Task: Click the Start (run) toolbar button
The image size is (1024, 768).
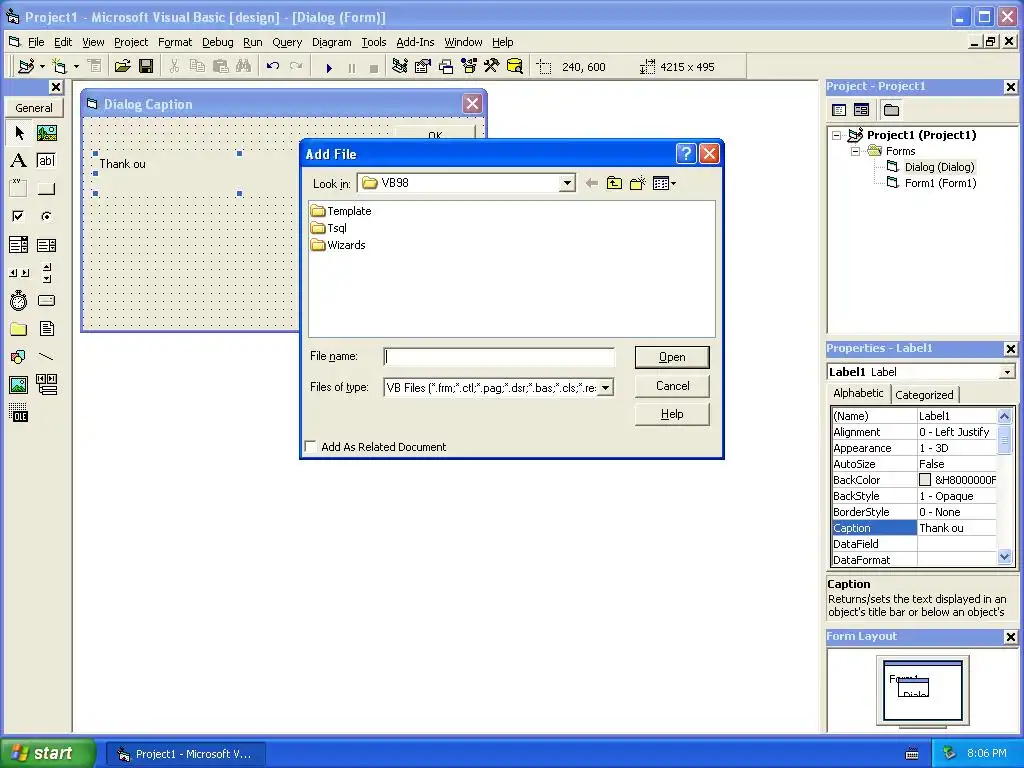Action: pyautogui.click(x=329, y=67)
